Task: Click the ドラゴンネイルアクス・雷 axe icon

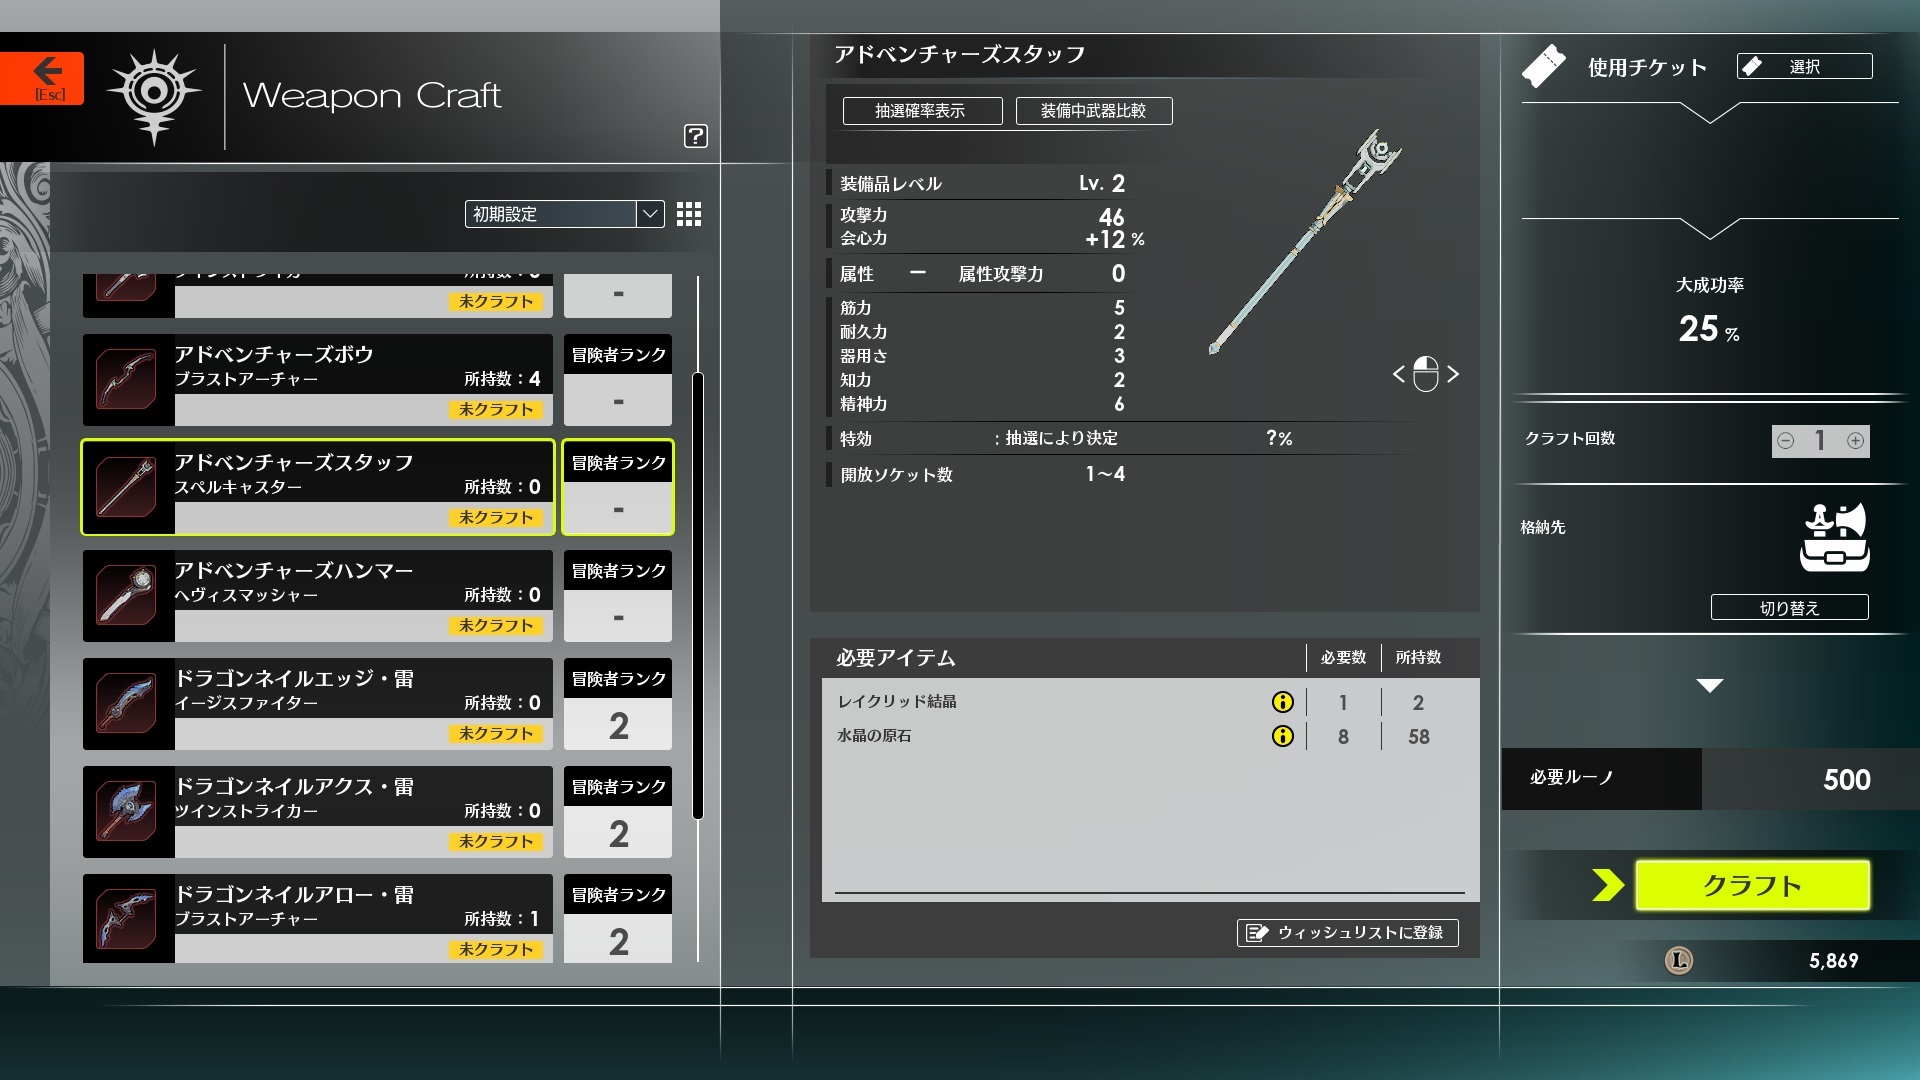Action: pos(127,811)
